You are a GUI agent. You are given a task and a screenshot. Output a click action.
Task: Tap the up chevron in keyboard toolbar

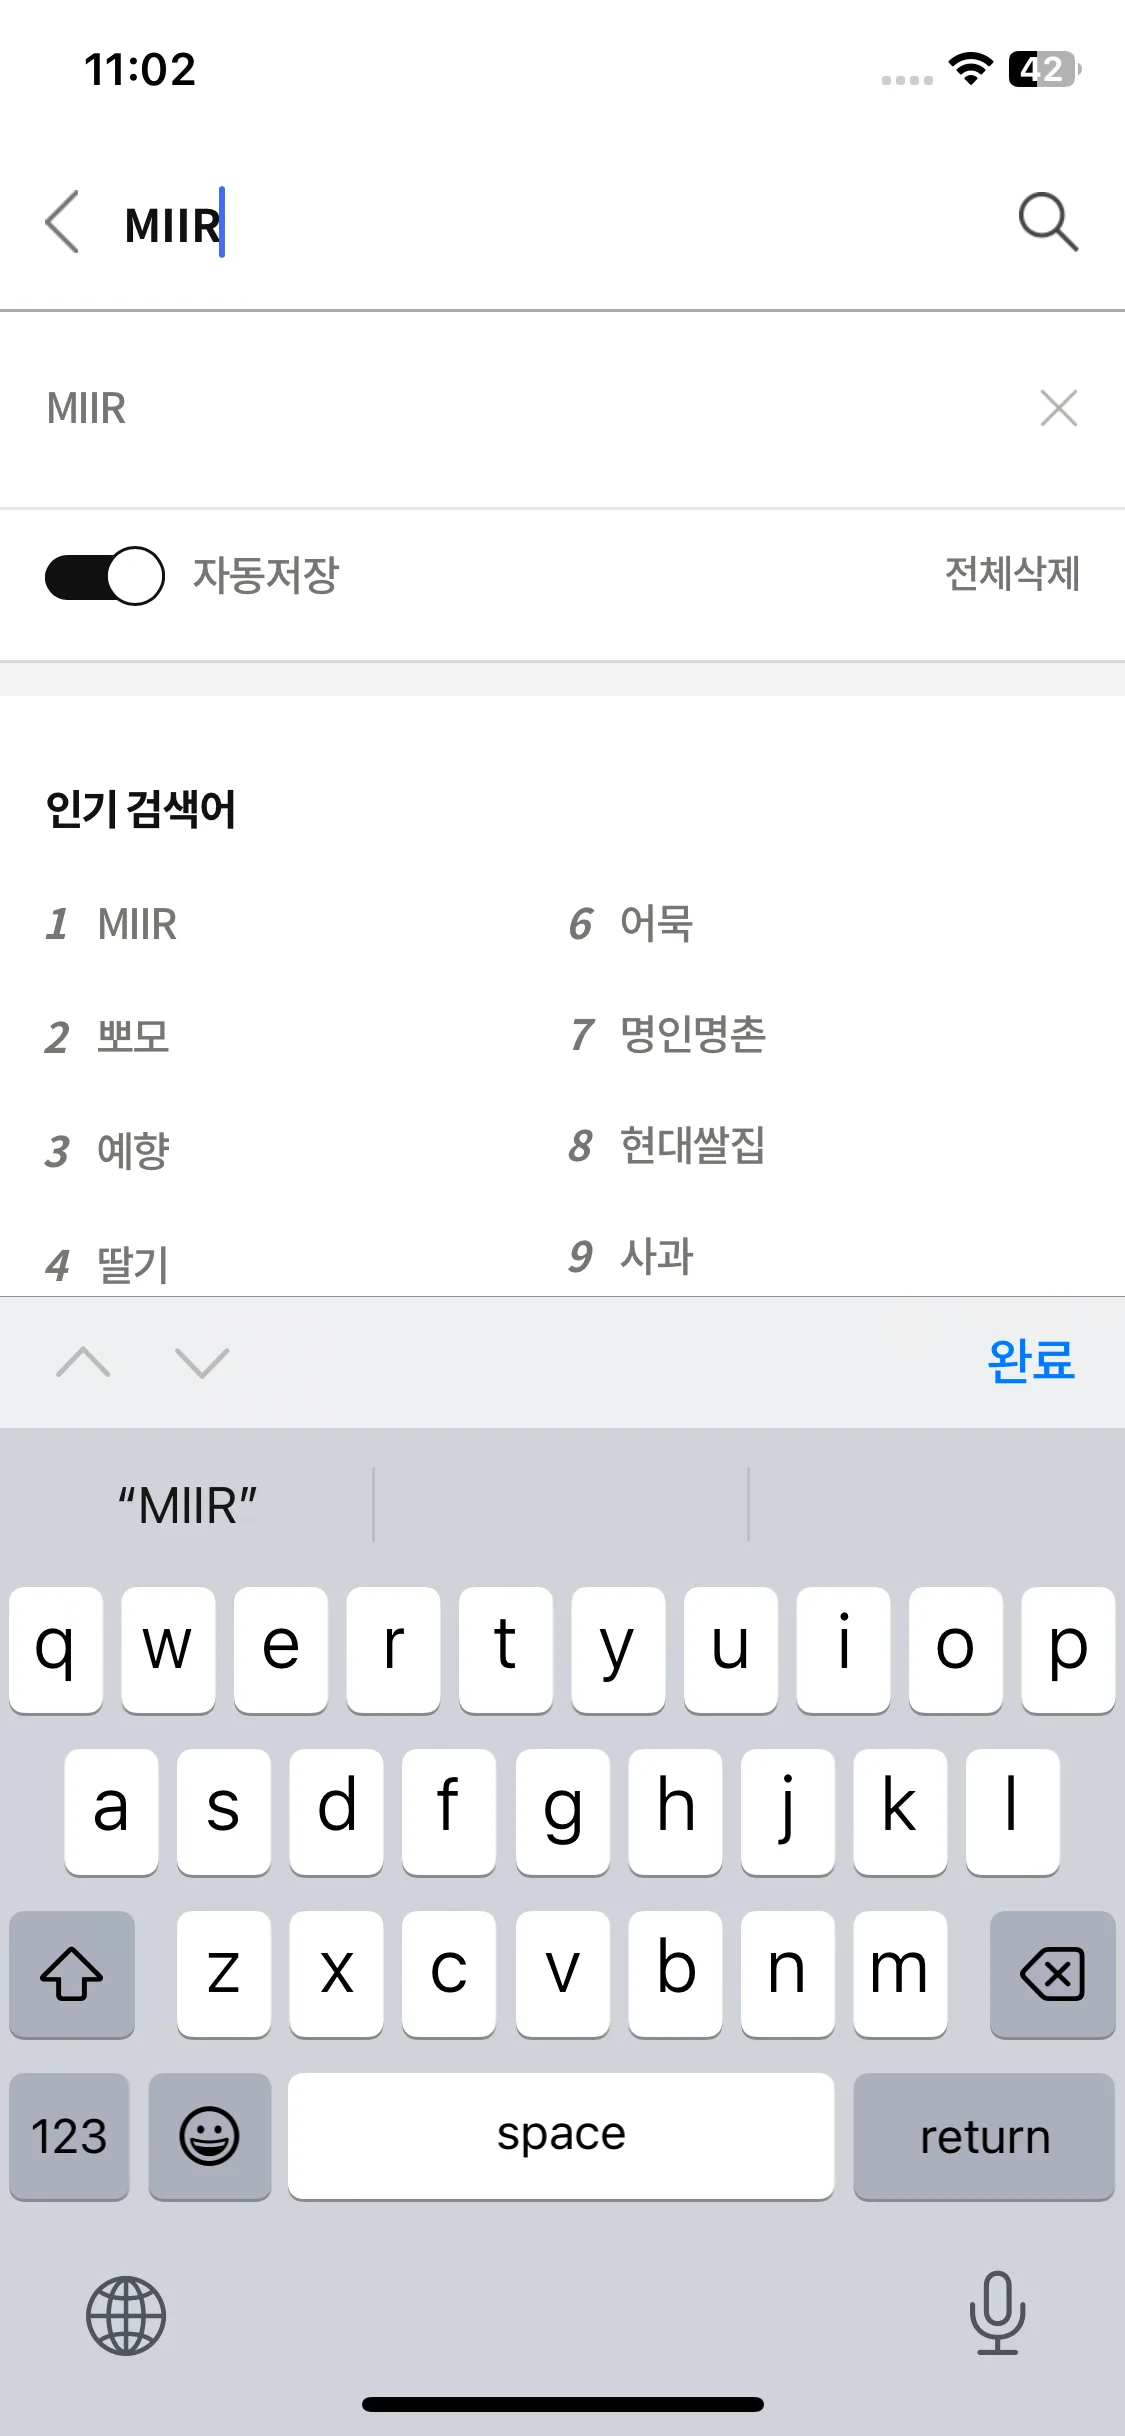click(84, 1362)
